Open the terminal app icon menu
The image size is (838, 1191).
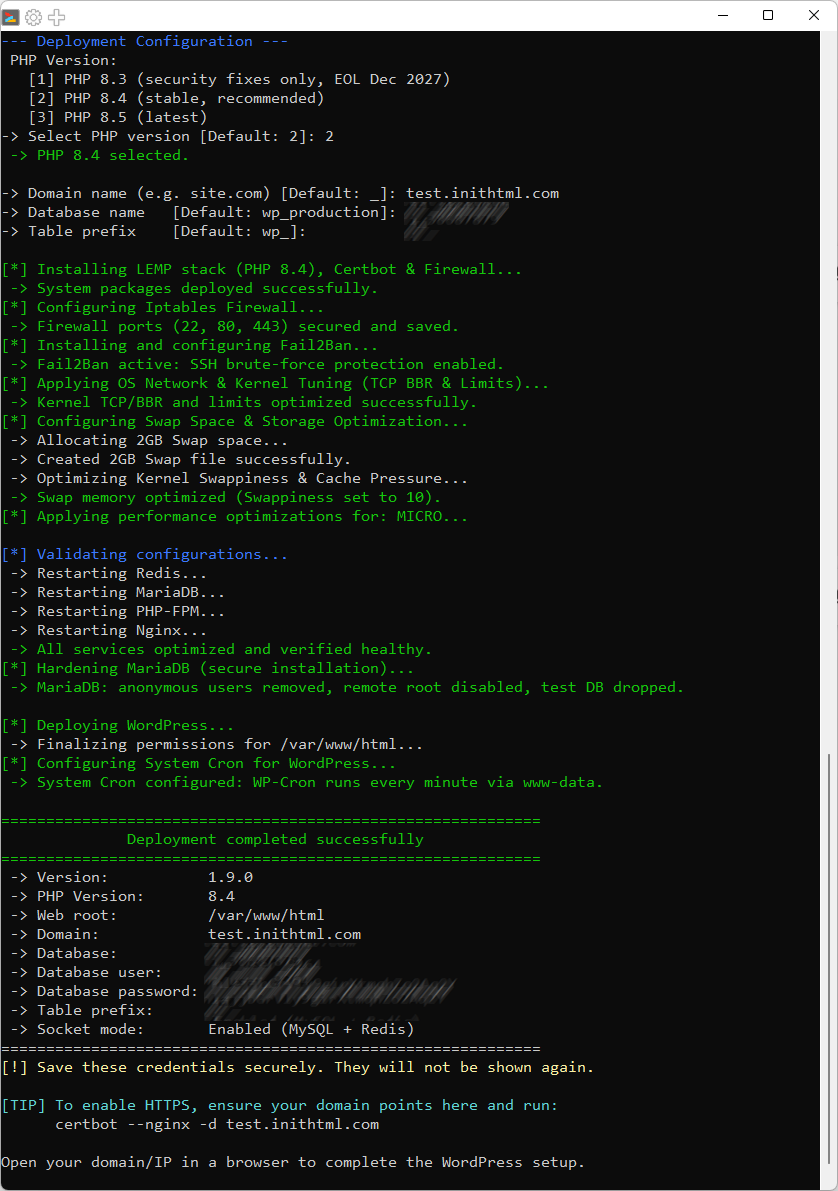(11, 16)
